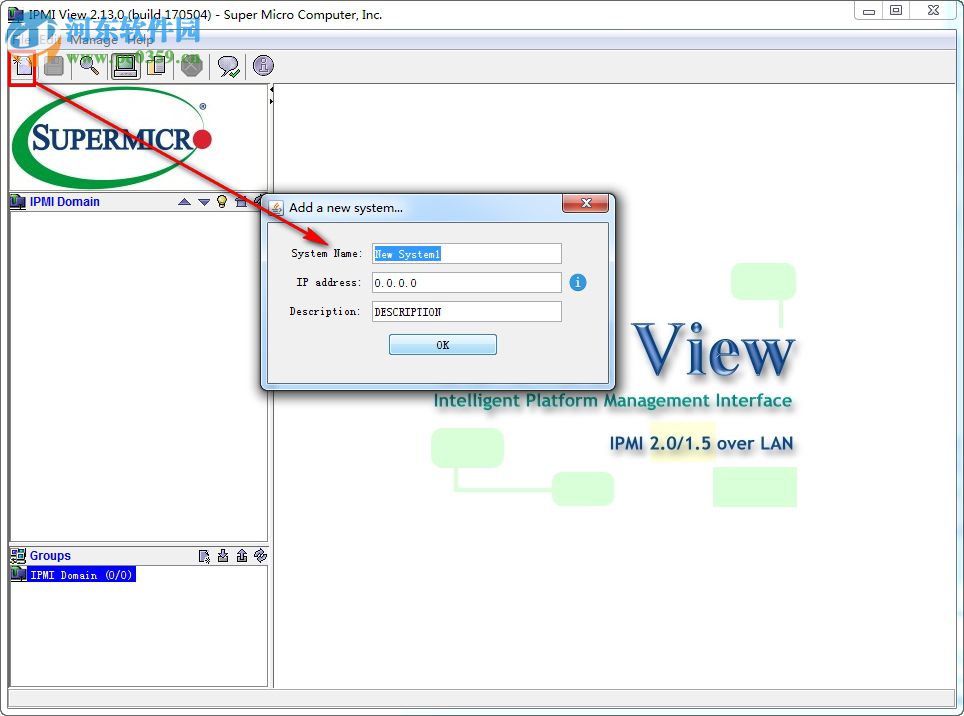This screenshot has width=964, height=716.
Task: Toggle the lightbulb icon in IPMI Domain bar
Action: 222,202
